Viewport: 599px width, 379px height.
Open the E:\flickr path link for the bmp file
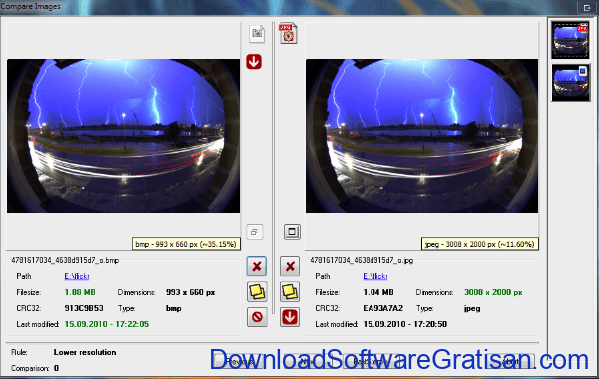click(77, 276)
